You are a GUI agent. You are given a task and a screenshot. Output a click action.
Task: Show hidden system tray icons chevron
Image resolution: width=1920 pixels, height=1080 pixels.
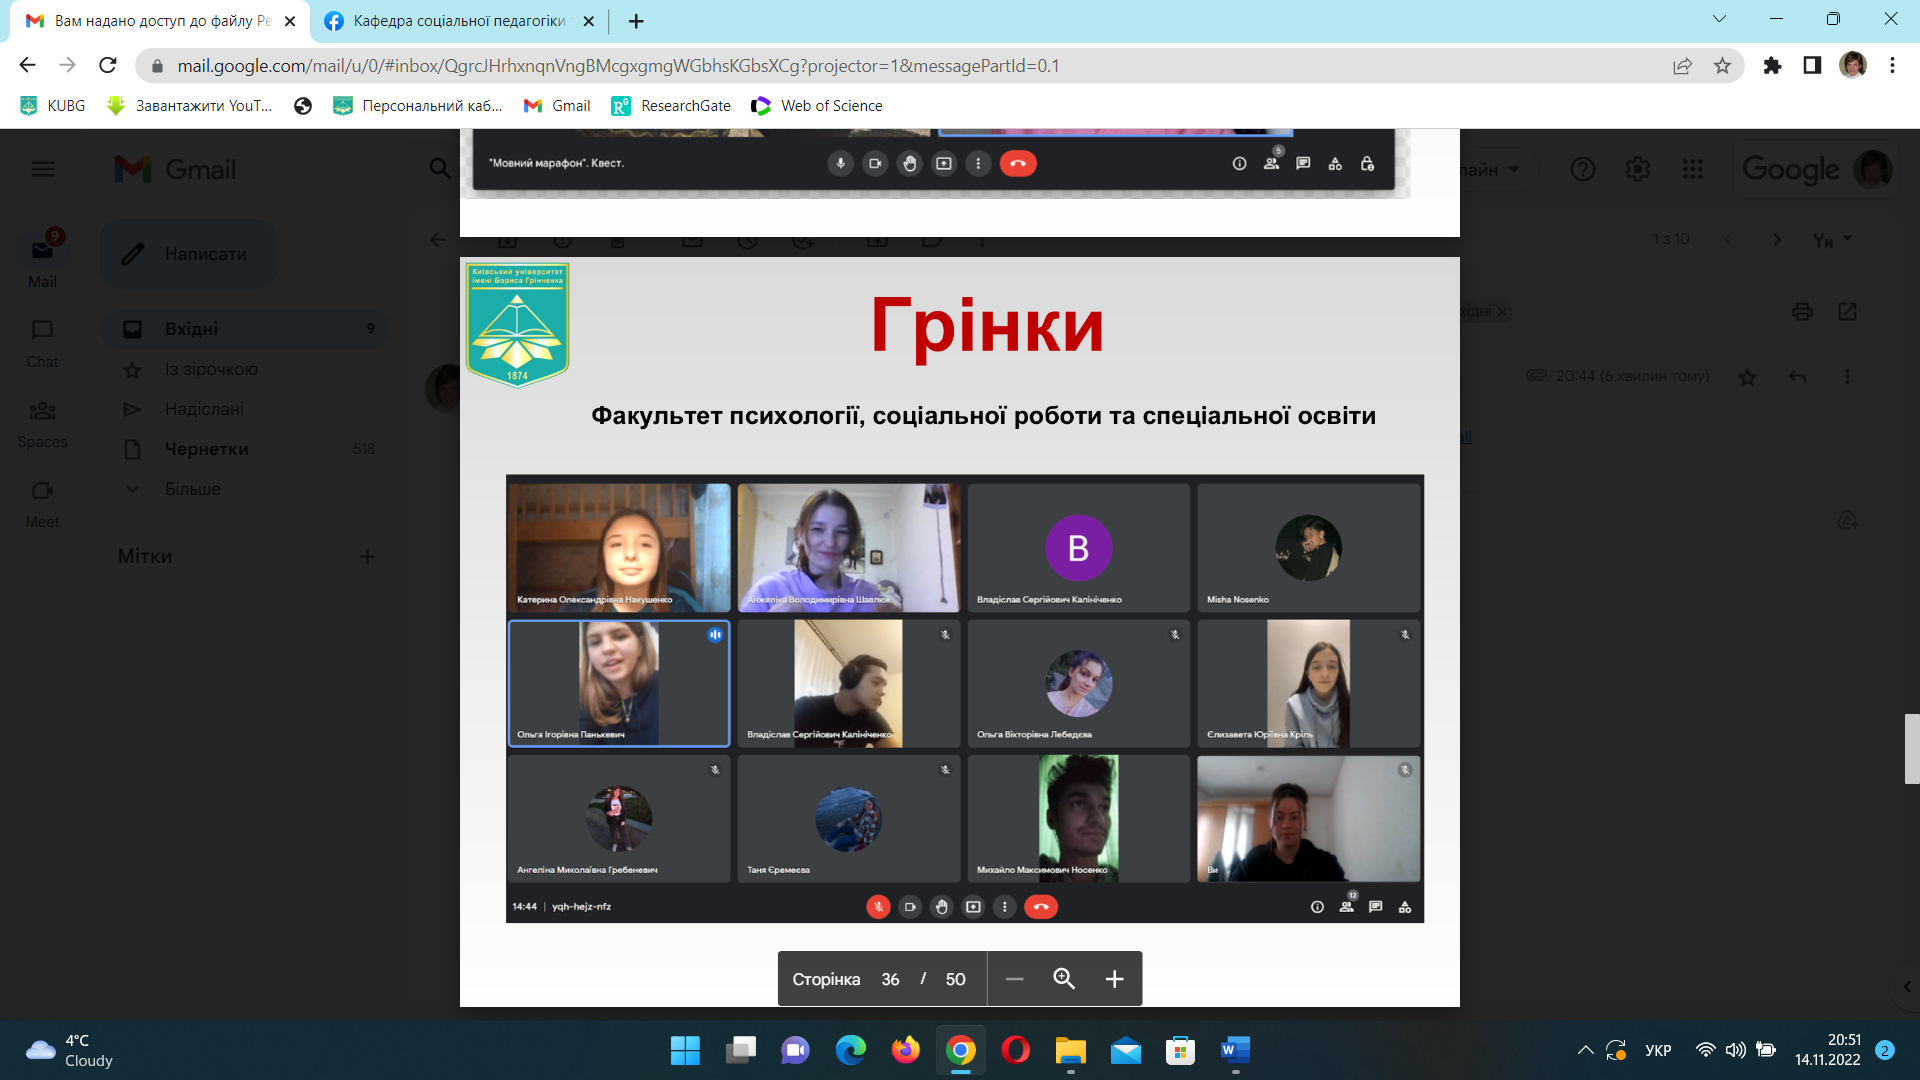tap(1585, 1050)
